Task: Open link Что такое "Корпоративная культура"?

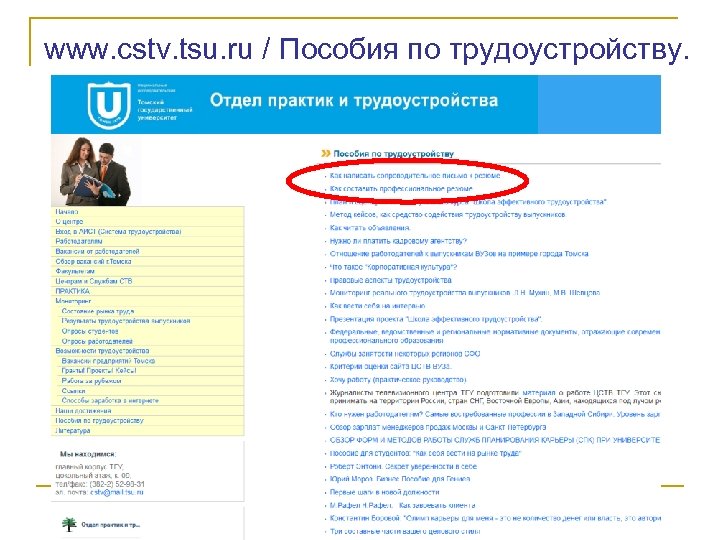Action: tap(393, 267)
